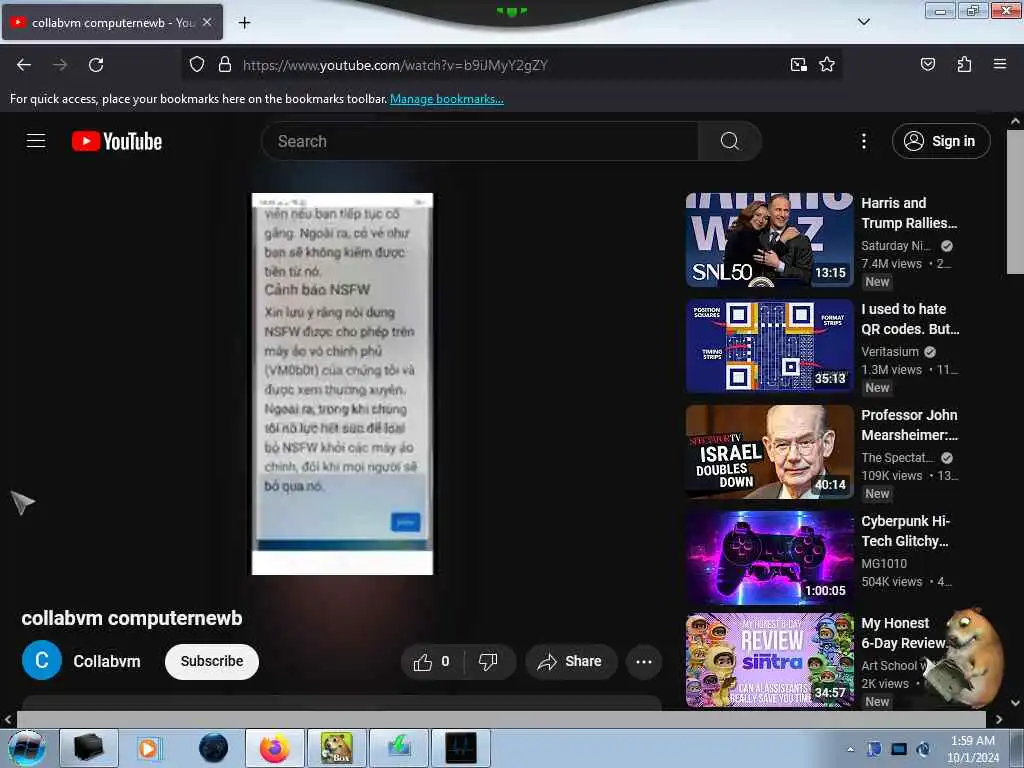1024x768 pixels.
Task: Open Manage bookmarks link
Action: pyautogui.click(x=447, y=99)
